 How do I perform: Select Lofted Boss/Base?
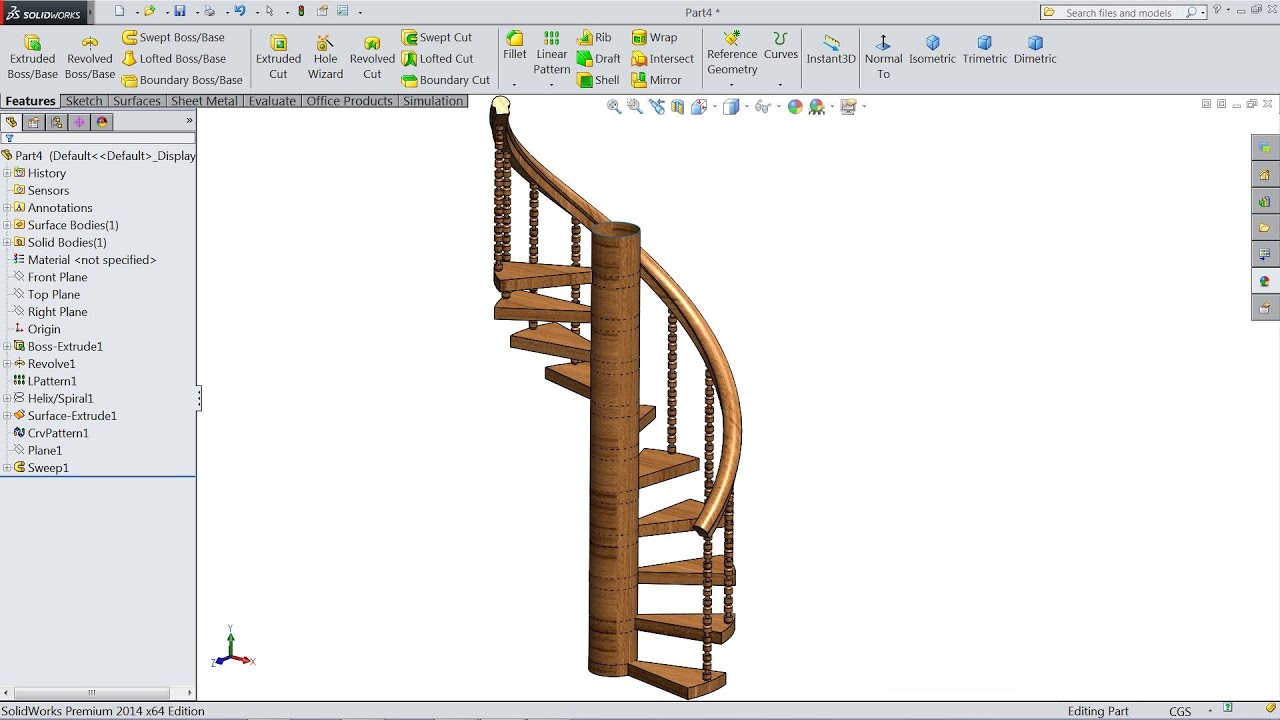[173, 59]
